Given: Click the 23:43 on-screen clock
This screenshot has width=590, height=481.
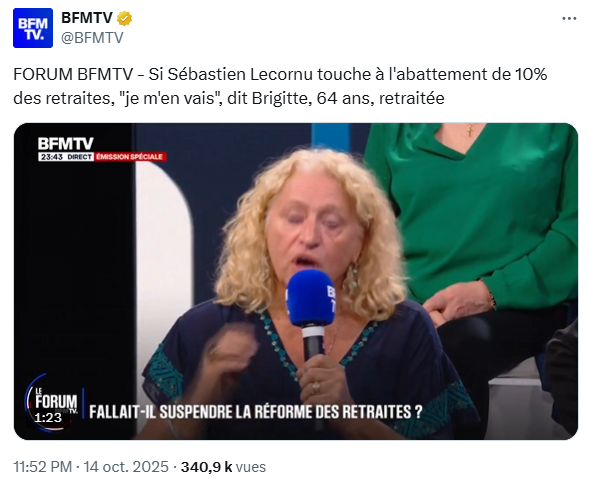Looking at the screenshot, I should pyautogui.click(x=52, y=157).
